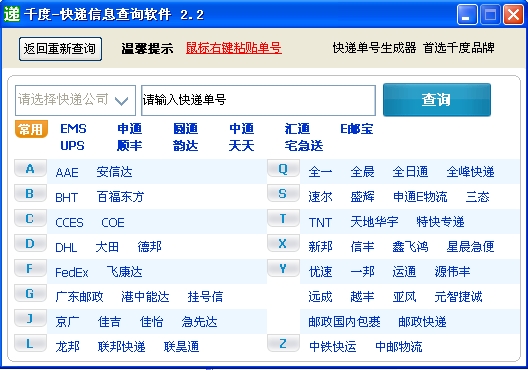Click the letter X index button
This screenshot has height=370, width=528.
283,243
